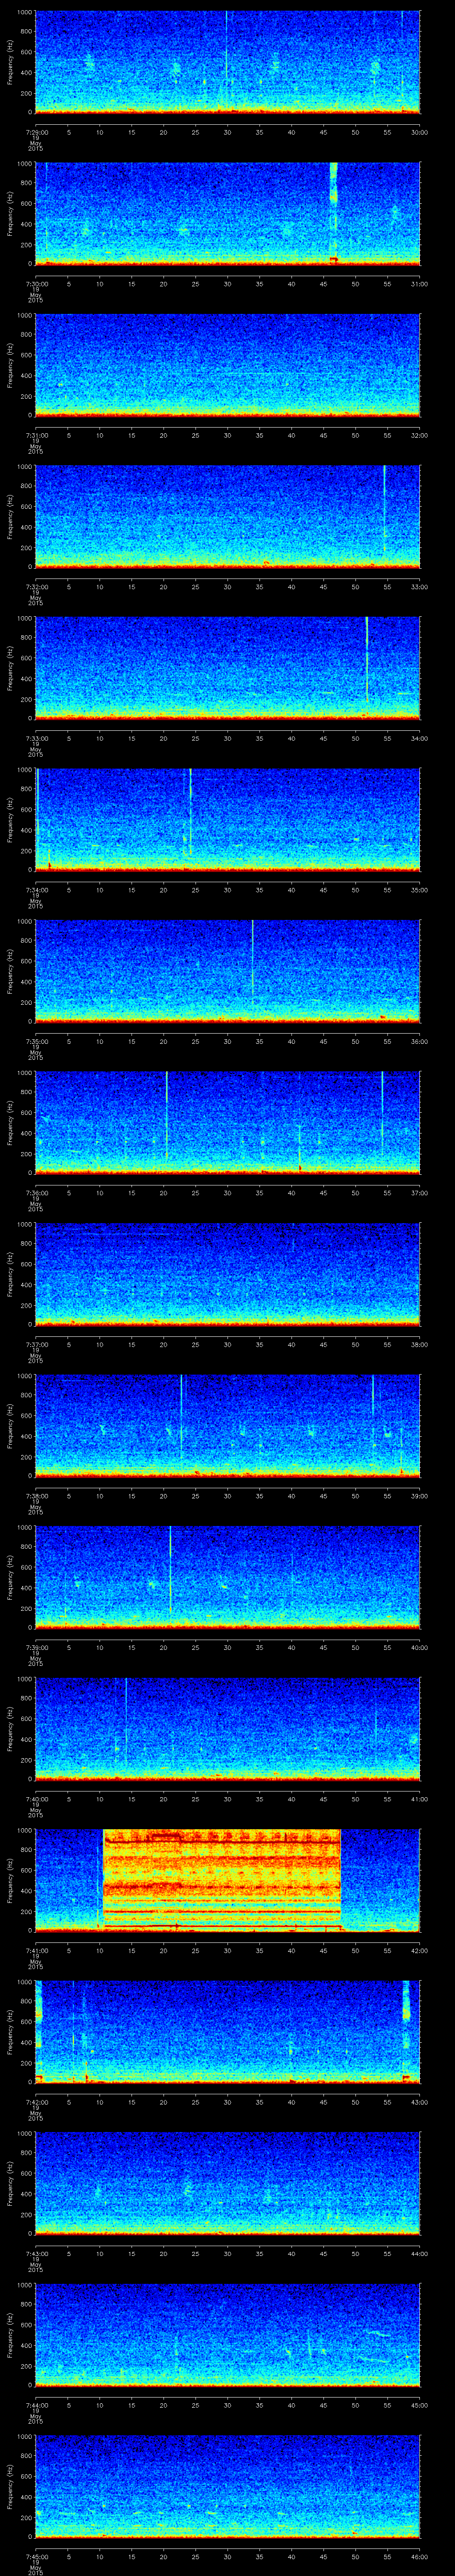Click the loud broadband noise block in the 7:41:00 panel
The width and height of the screenshot is (455, 2576).
222,1880
